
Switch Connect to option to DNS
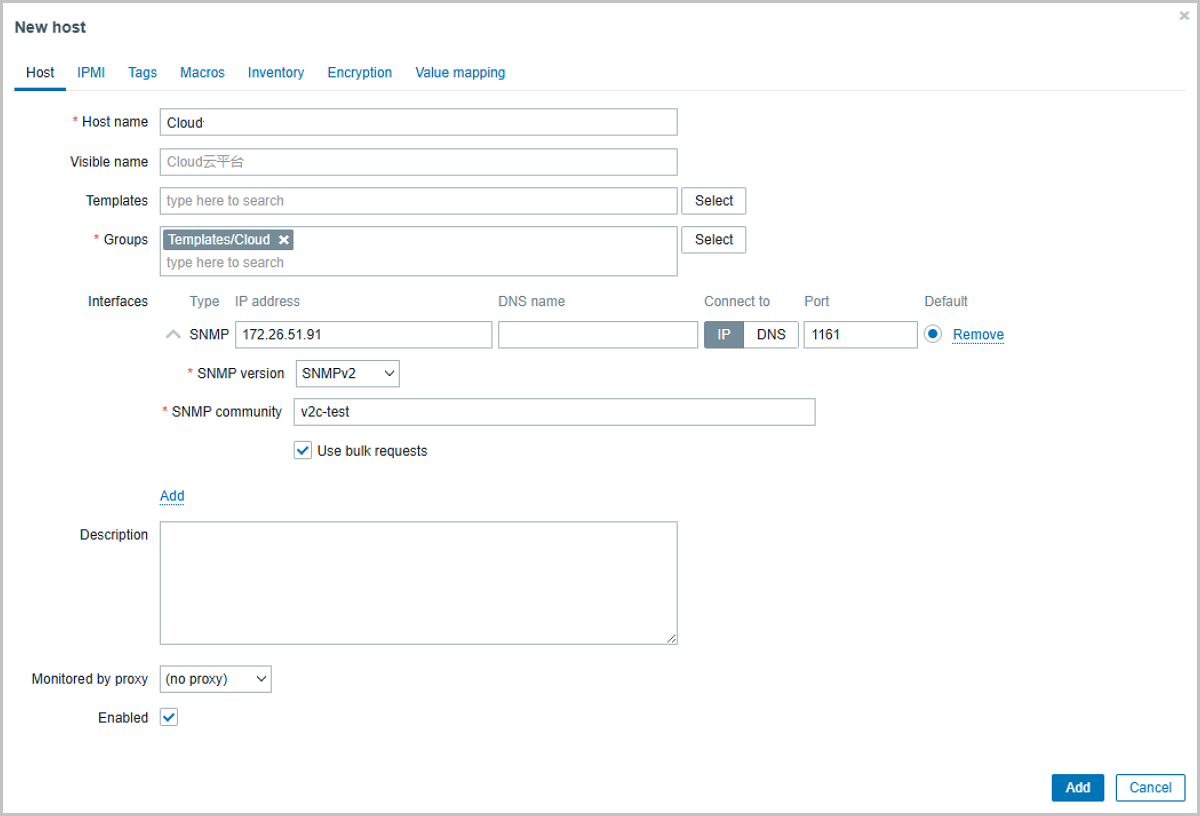(771, 334)
